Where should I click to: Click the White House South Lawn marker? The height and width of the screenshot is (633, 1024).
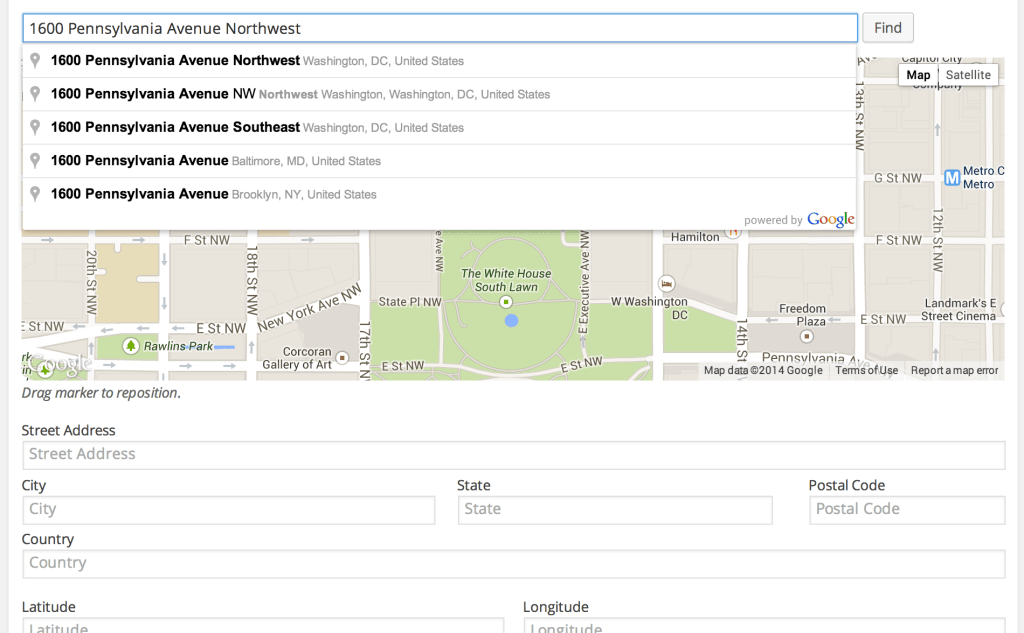click(506, 301)
